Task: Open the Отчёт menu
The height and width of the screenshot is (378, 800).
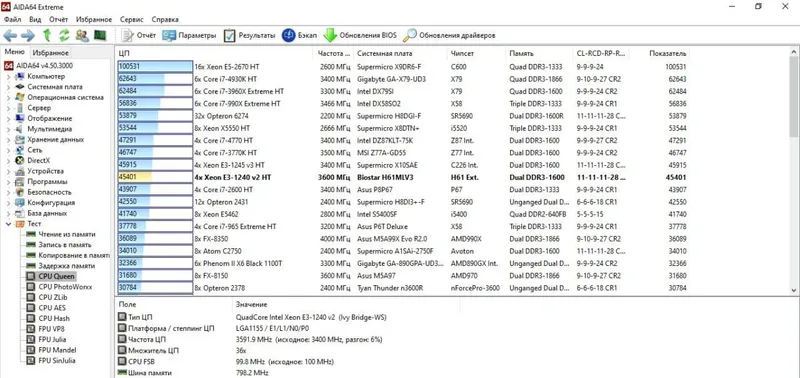Action: coord(59,19)
